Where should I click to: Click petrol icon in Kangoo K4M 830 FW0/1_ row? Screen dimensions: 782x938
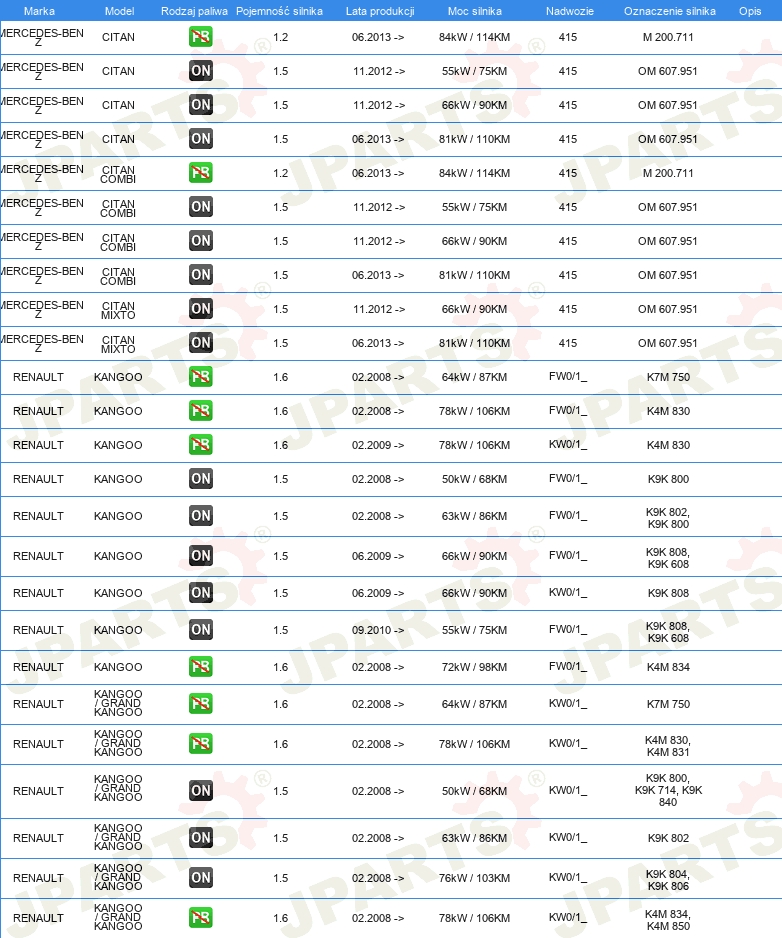point(200,412)
